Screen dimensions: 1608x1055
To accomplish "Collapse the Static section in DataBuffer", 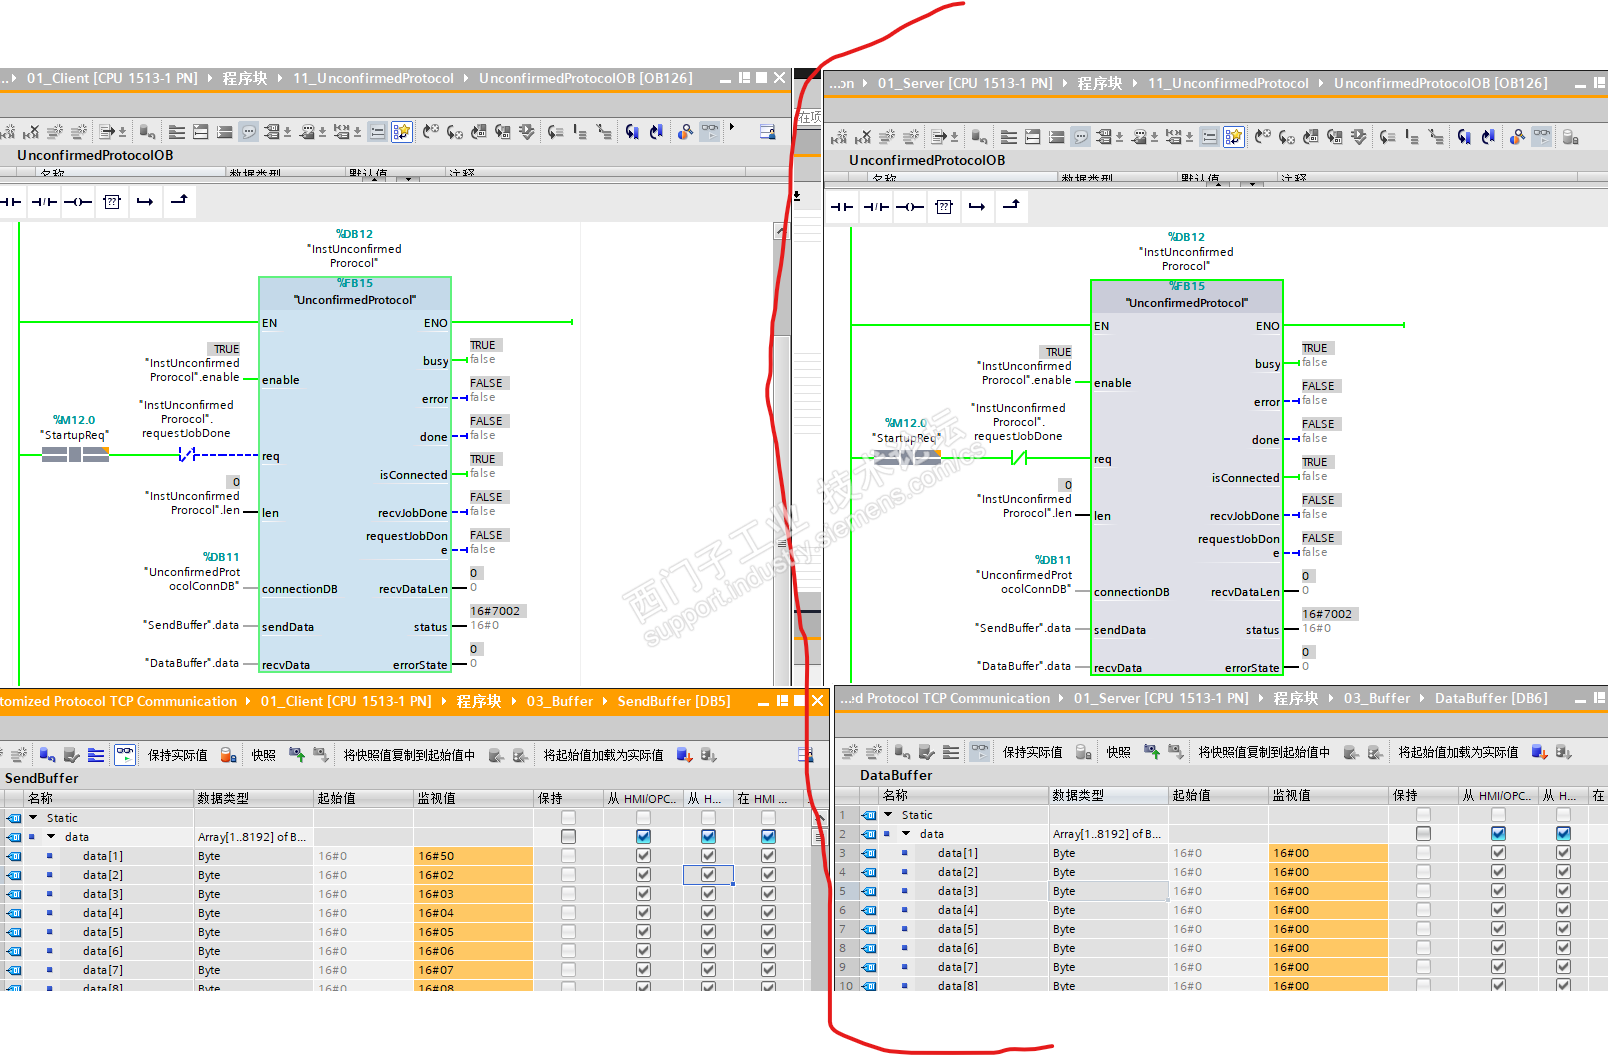I will coord(888,815).
